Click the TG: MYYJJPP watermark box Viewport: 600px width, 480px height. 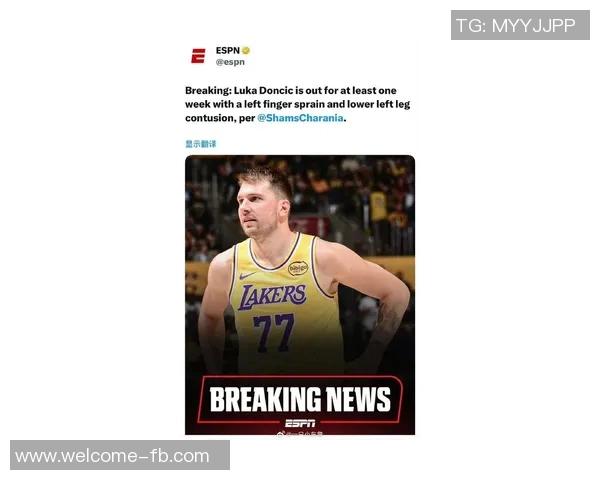pos(520,25)
